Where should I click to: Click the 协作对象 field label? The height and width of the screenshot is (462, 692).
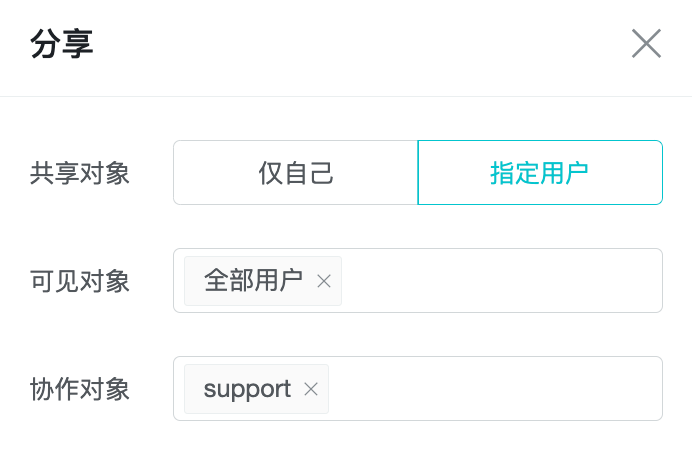pos(80,389)
